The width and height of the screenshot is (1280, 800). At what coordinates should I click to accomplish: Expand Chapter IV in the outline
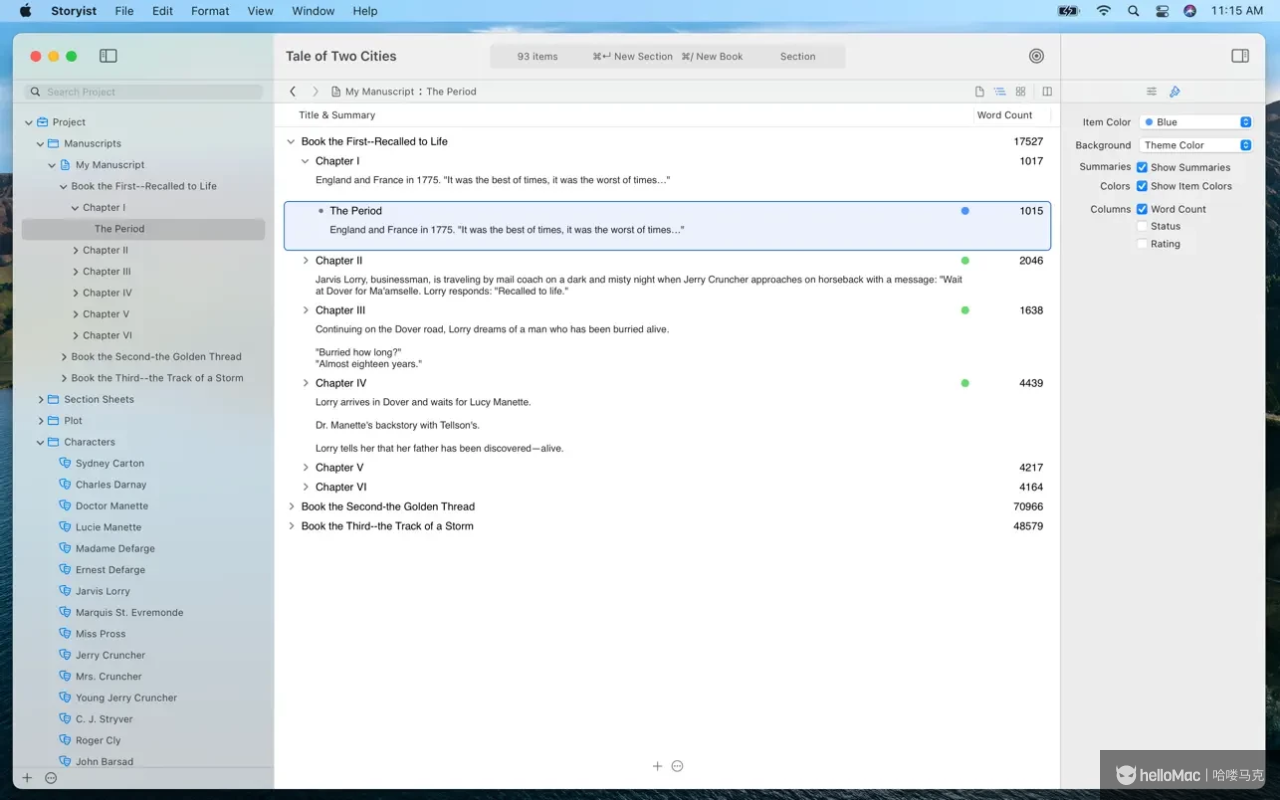click(306, 383)
